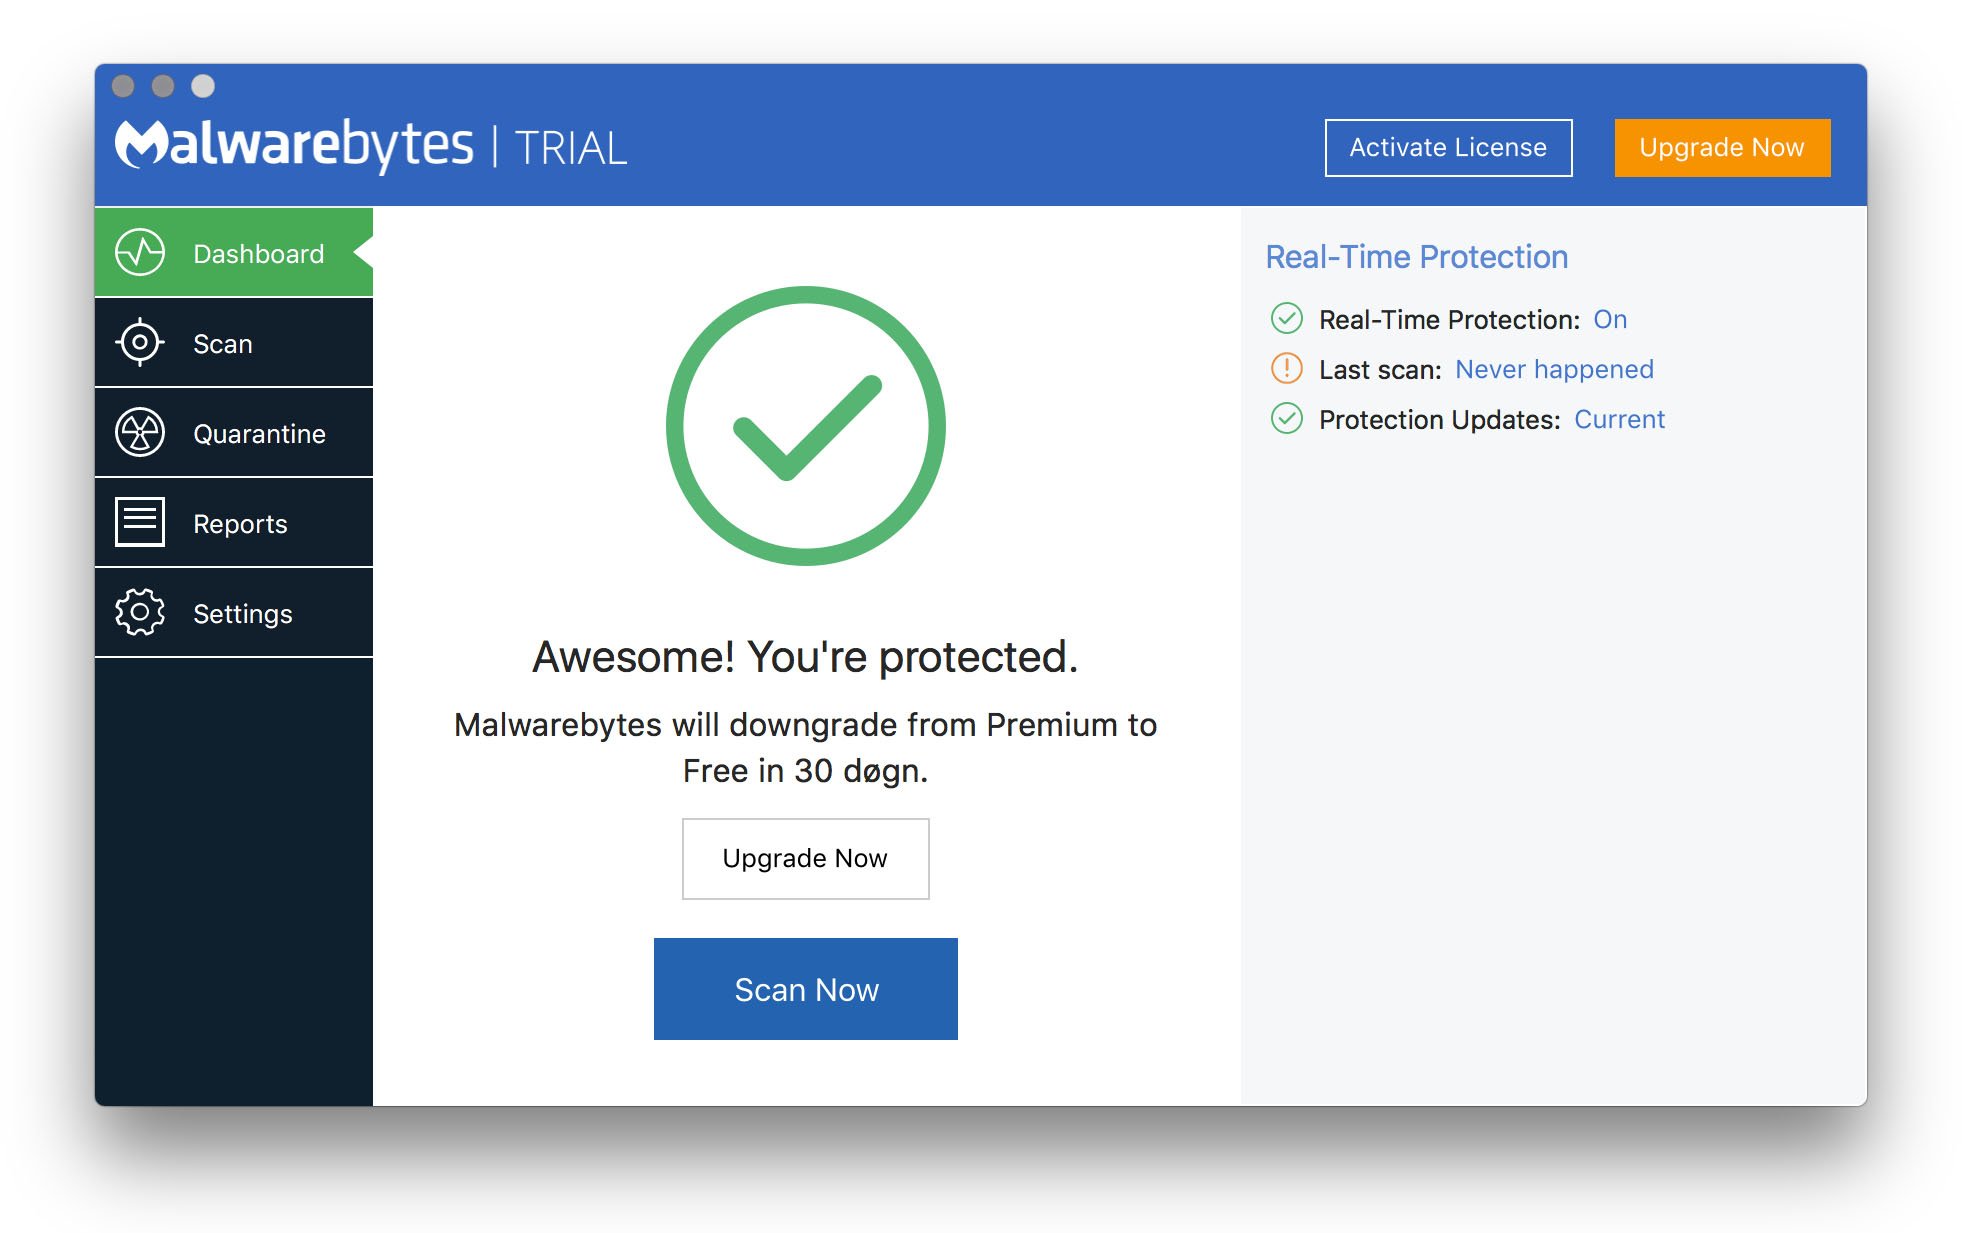This screenshot has width=1962, height=1233.
Task: Click the 'Protection Updates:' label
Action: [x=1439, y=420]
